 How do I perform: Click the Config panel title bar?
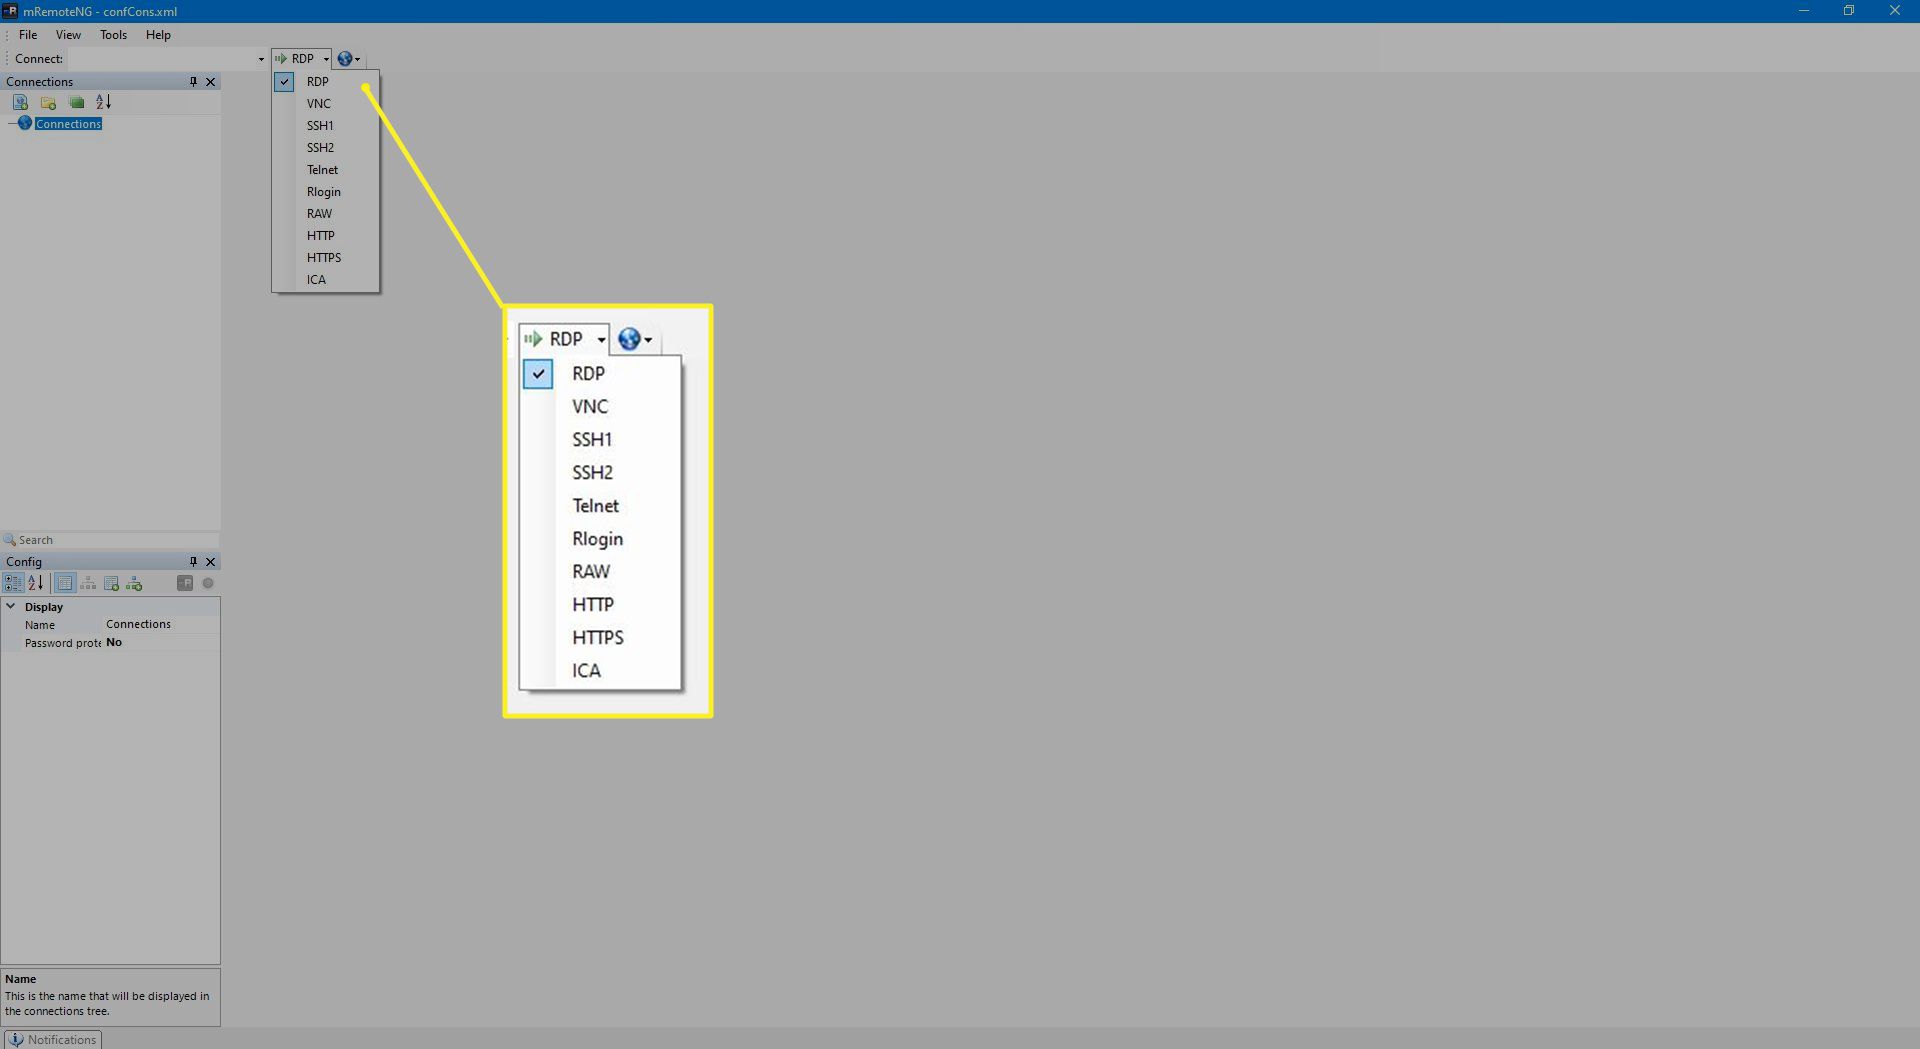point(95,562)
